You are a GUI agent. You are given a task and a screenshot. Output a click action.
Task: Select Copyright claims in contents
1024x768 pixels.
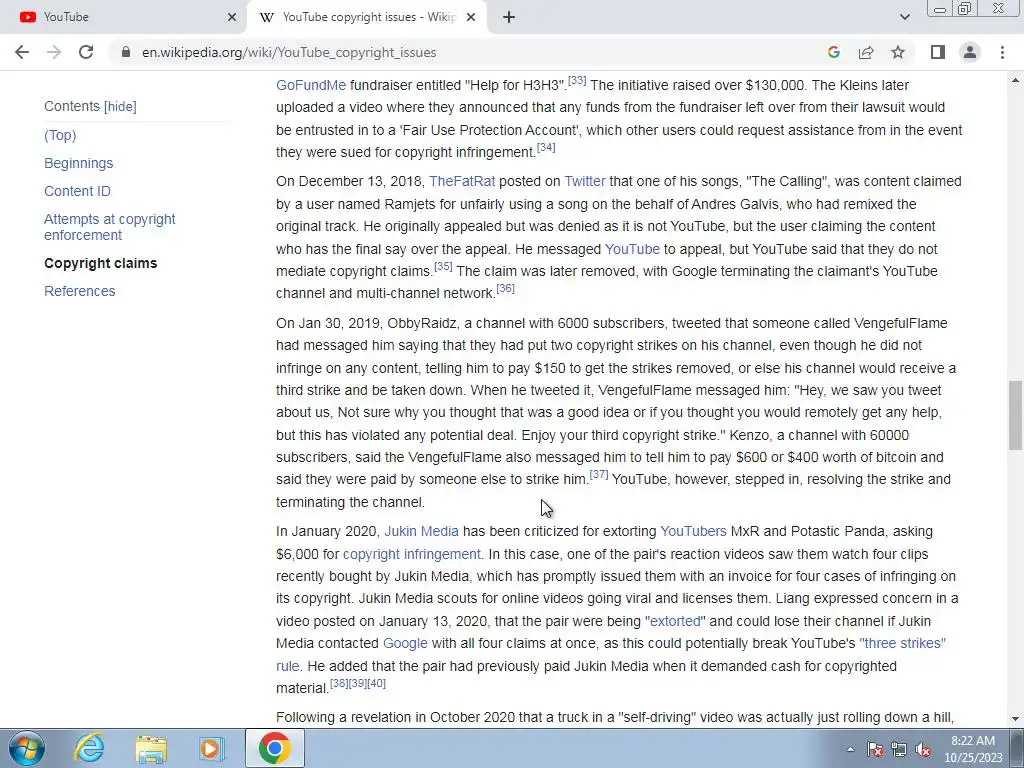pos(101,263)
